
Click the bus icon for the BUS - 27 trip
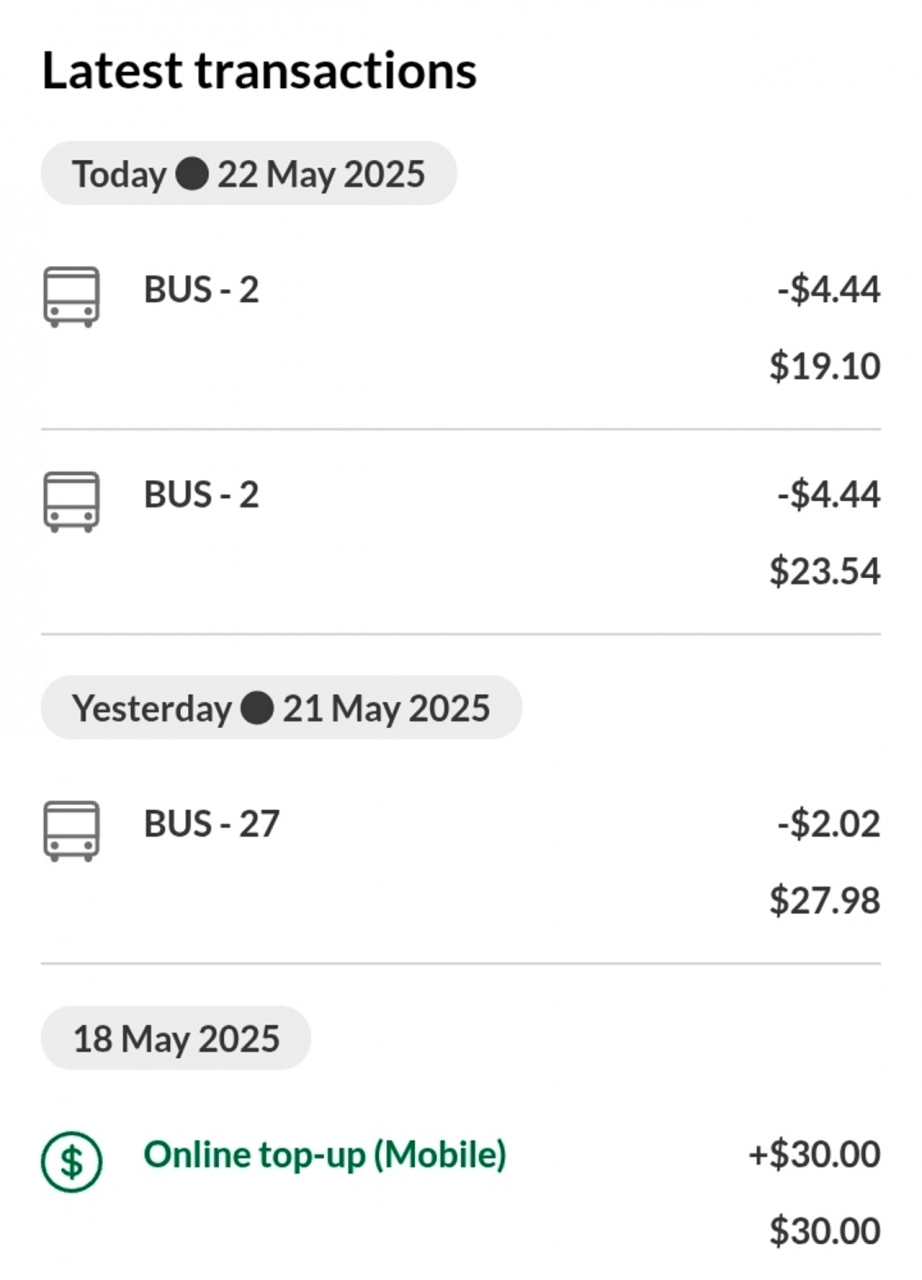tap(72, 830)
